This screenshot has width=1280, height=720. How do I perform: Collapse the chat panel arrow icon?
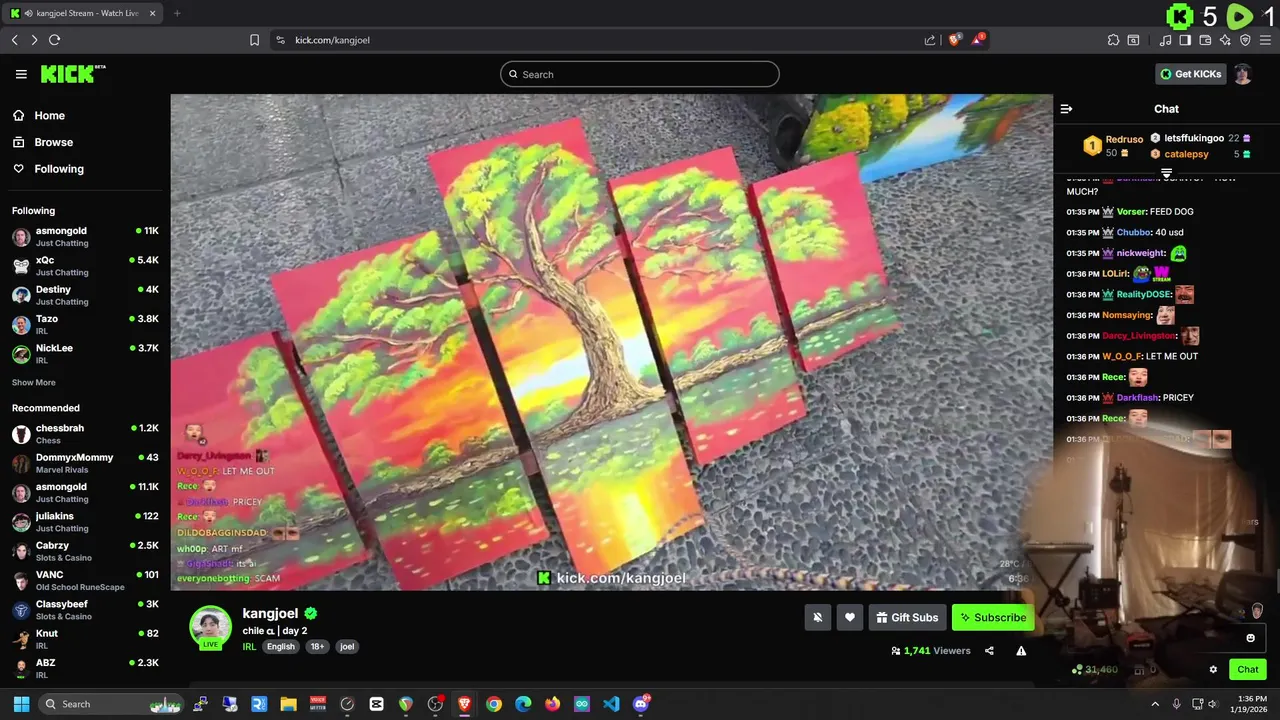[1066, 109]
